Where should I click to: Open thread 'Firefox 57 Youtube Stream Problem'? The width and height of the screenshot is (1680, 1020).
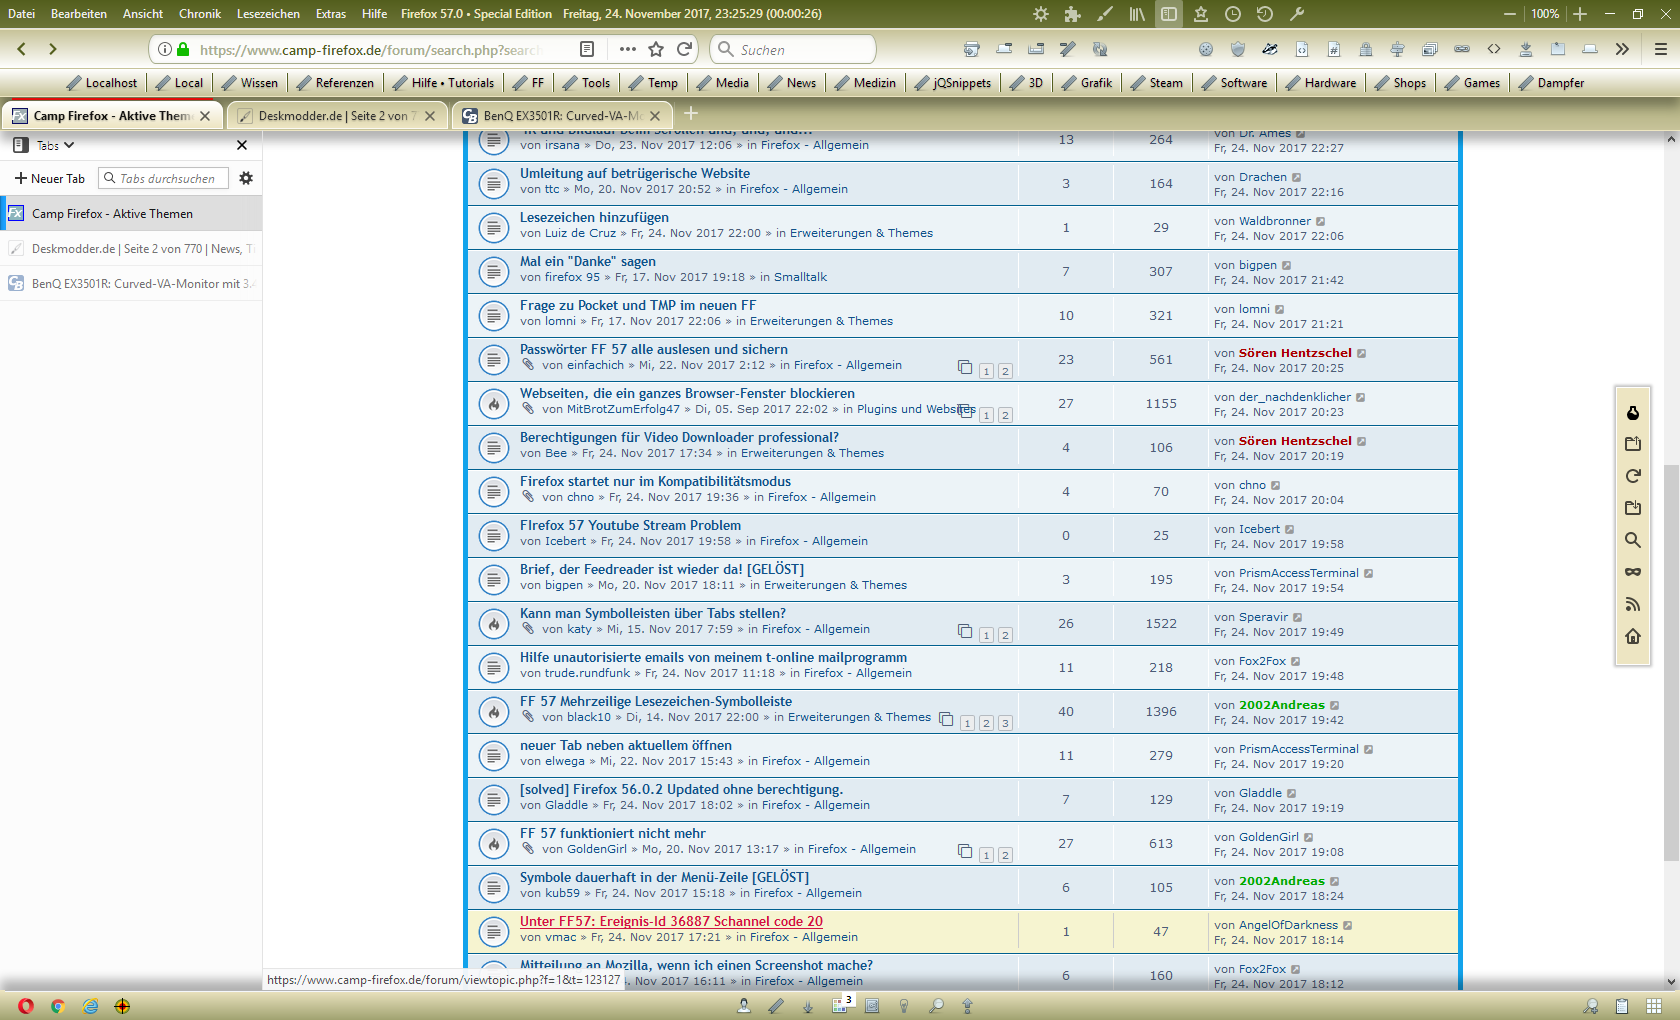tap(630, 525)
